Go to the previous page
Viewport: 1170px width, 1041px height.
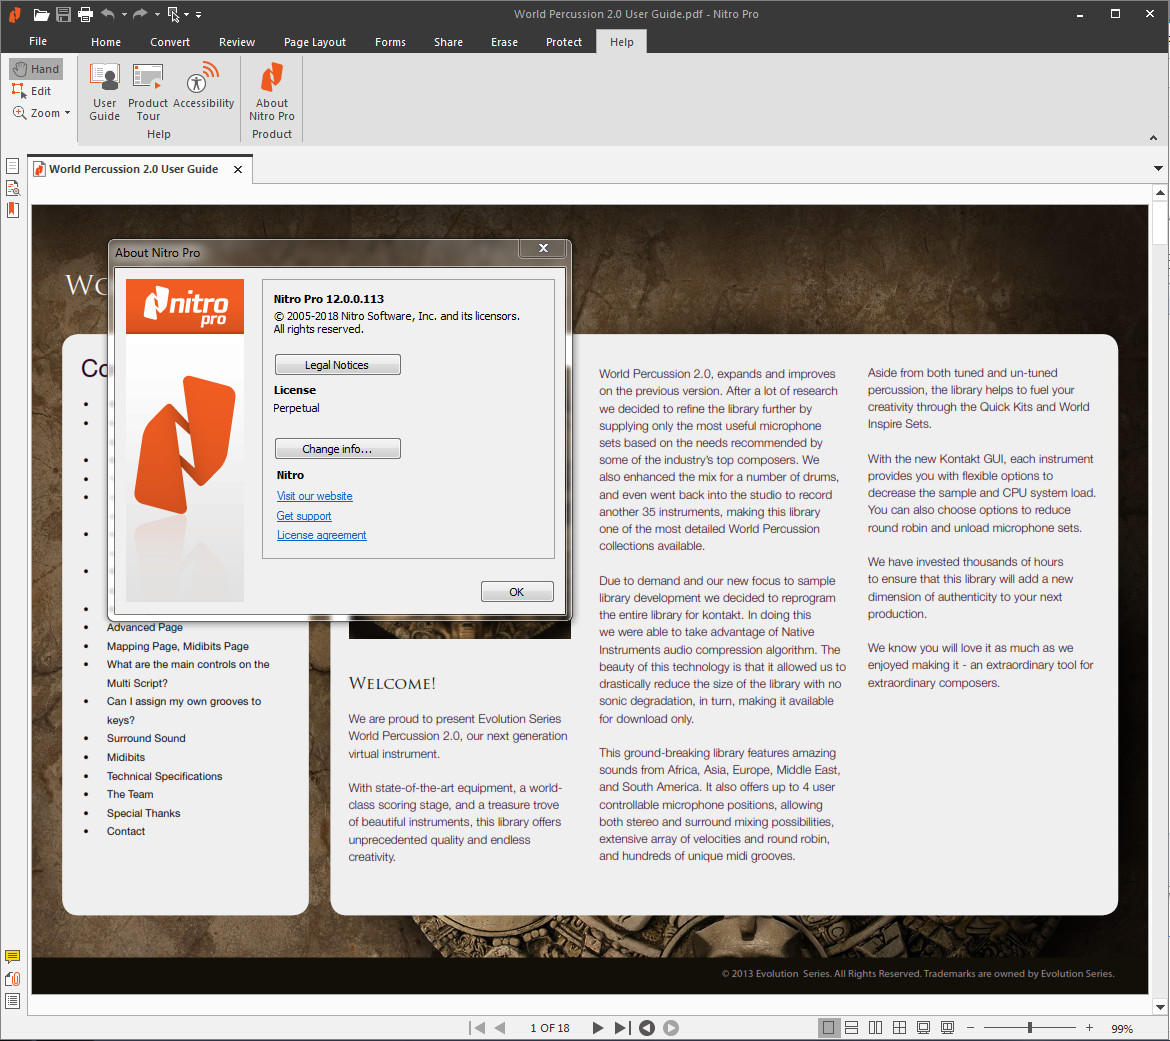pyautogui.click(x=501, y=1028)
